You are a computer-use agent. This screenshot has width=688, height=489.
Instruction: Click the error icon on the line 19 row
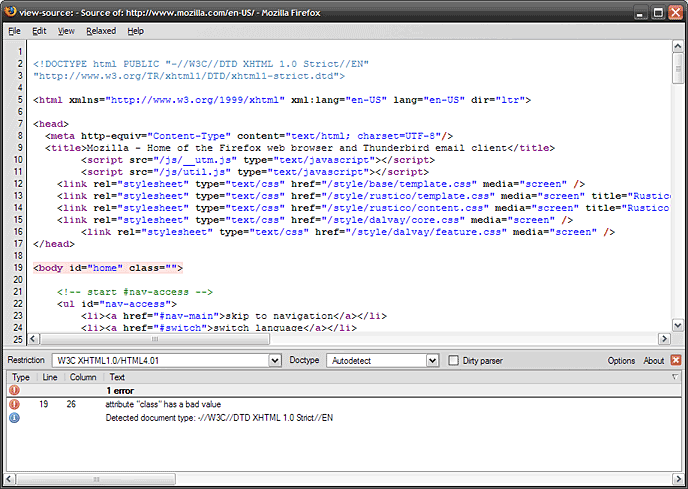[14, 404]
